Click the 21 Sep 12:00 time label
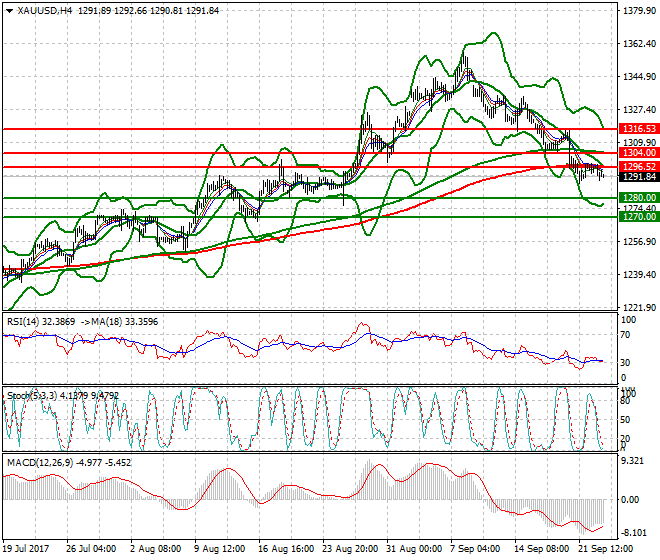Image resolution: width=660 pixels, height=560 pixels. [605, 549]
